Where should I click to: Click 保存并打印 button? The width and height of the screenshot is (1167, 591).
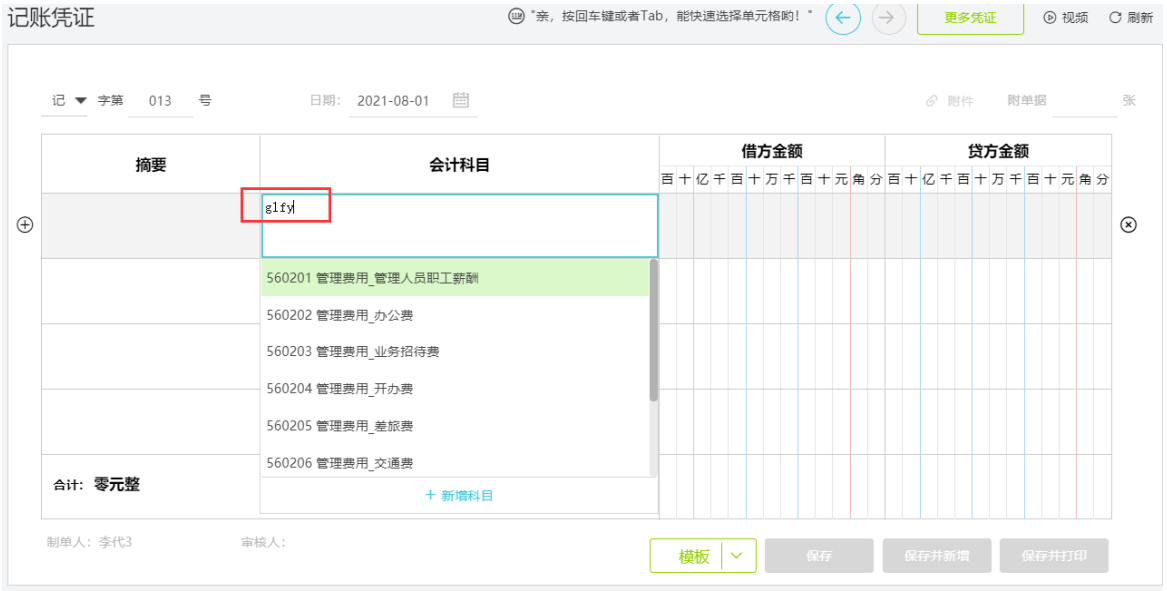pos(1054,555)
